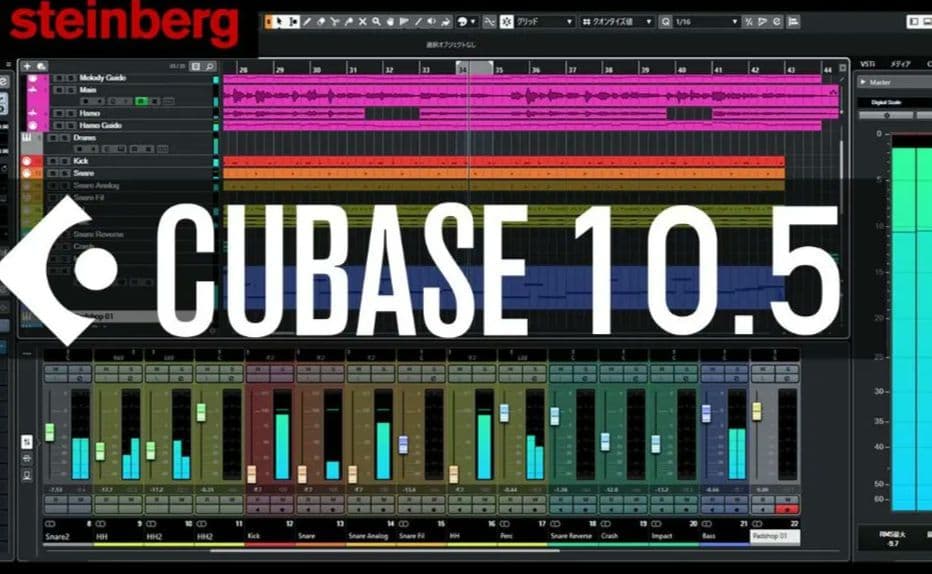
Task: Click the Bass channel volume fader
Action: (706, 414)
